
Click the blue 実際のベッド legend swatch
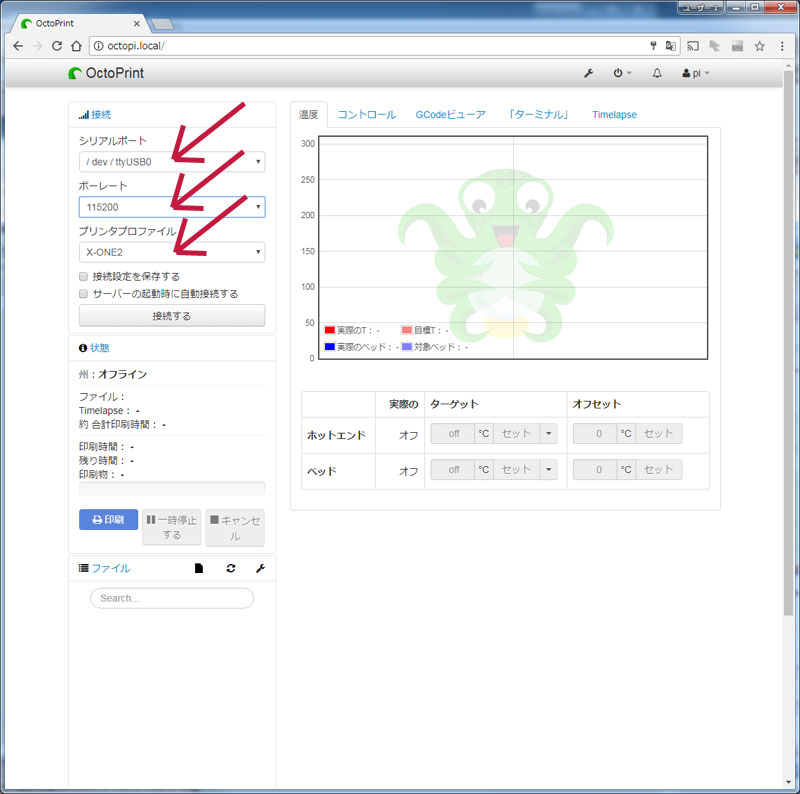coord(330,347)
